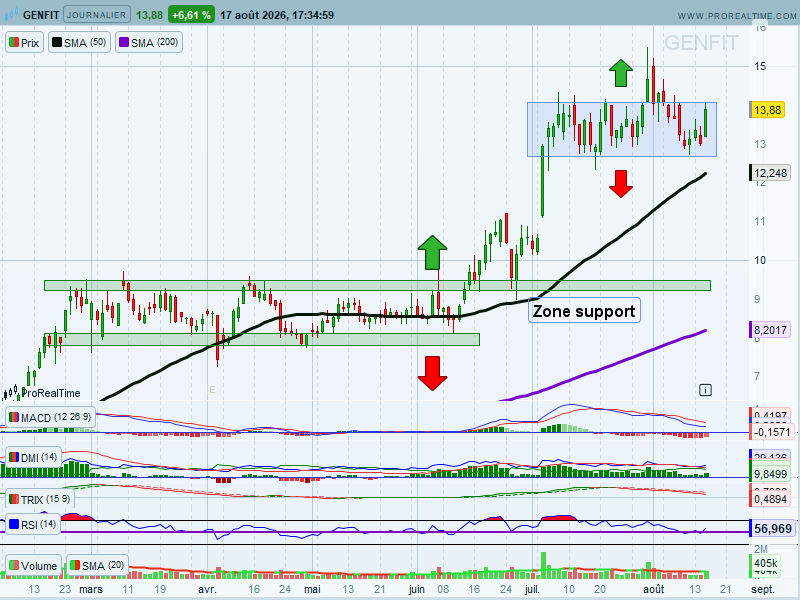This screenshot has height=600, width=800.
Task: Click the 0,4894 TRIX value tag
Action: pos(769,499)
